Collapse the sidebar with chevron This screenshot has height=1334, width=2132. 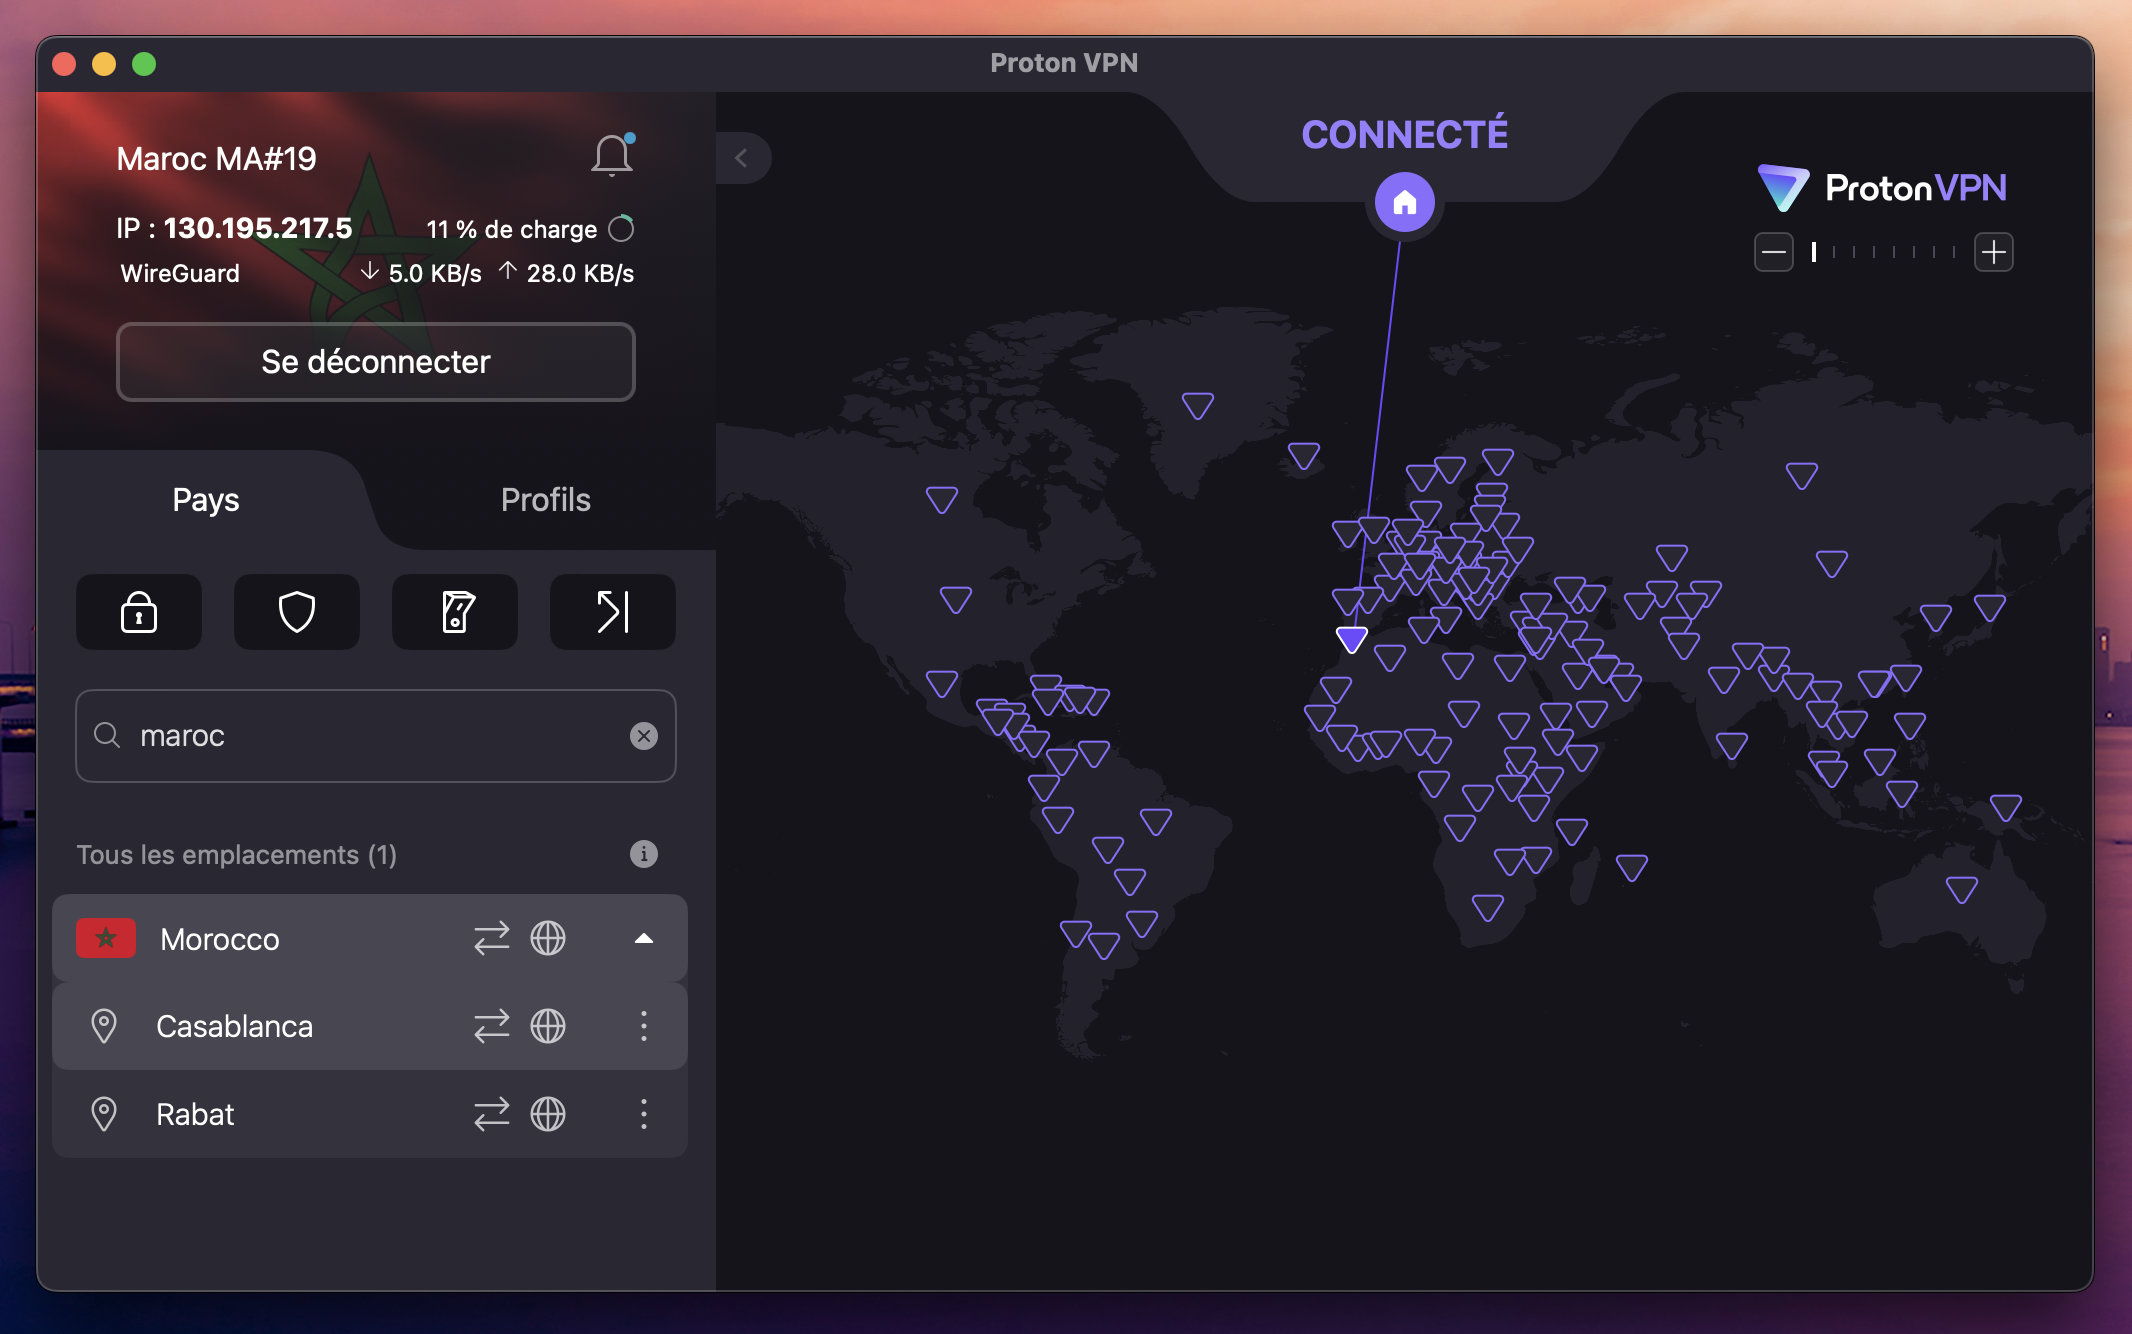742,158
